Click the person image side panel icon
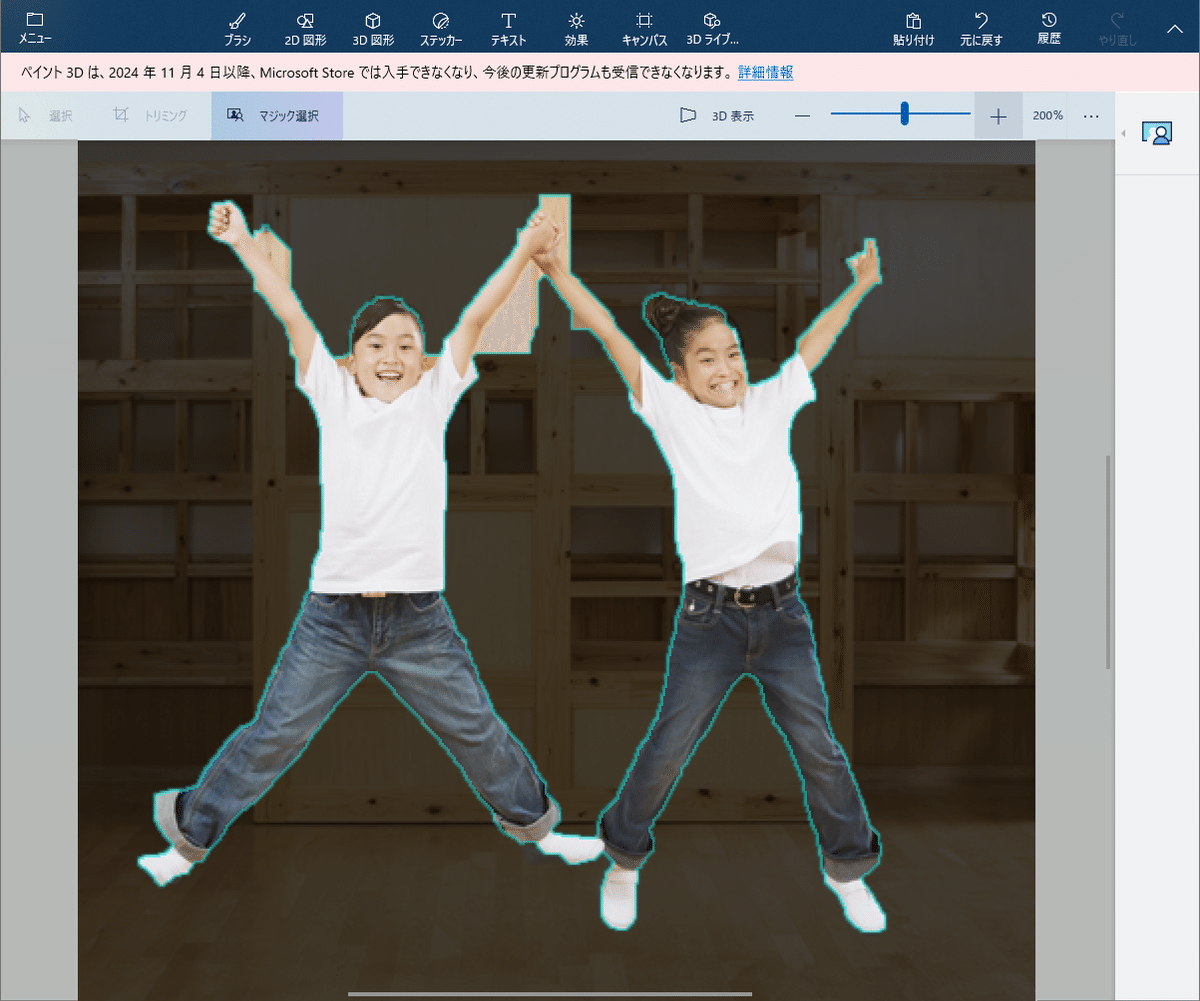The image size is (1200, 1001). tap(1159, 133)
